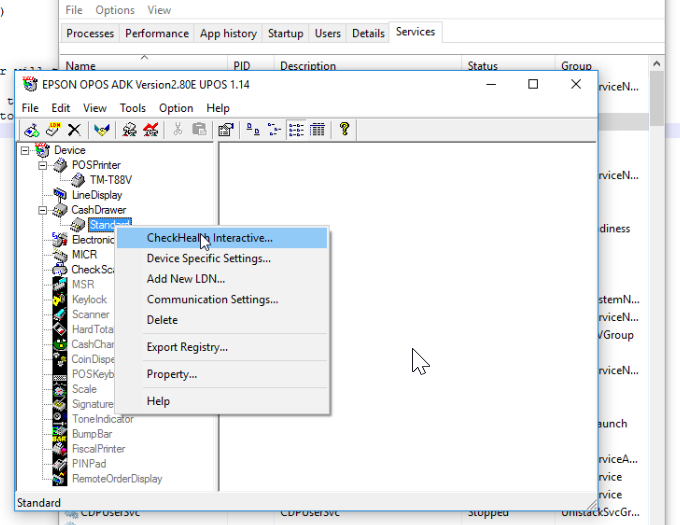Screen dimensions: 680x525
Task: Collapse the POSPrinter tree node
Action: tap(42, 165)
